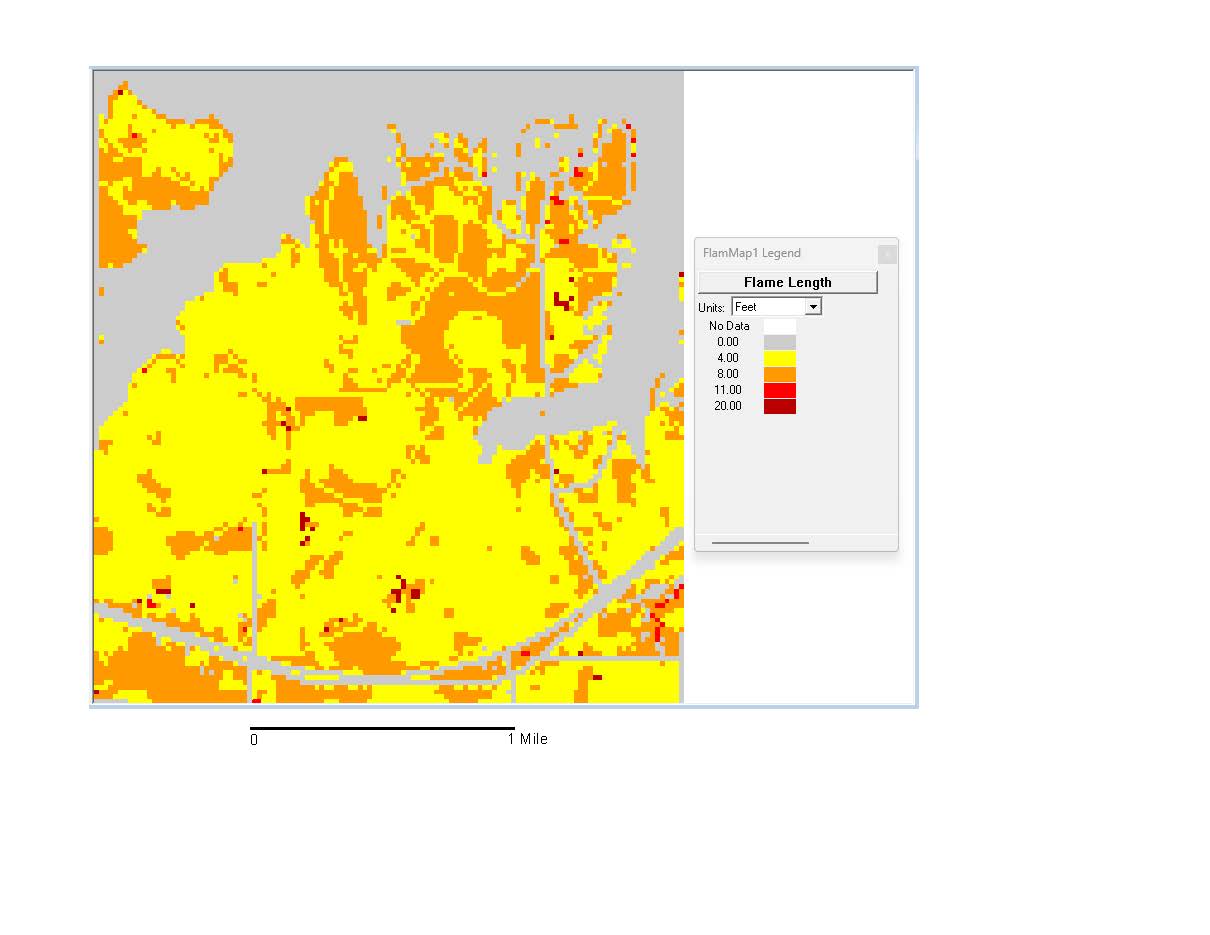1210x935 pixels.
Task: Open the Units dropdown in the legend
Action: click(813, 306)
